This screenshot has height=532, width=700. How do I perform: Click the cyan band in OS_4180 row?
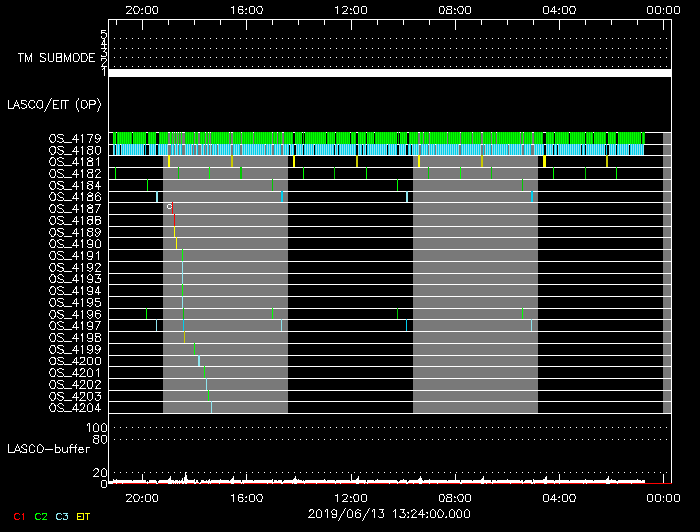click(400, 150)
